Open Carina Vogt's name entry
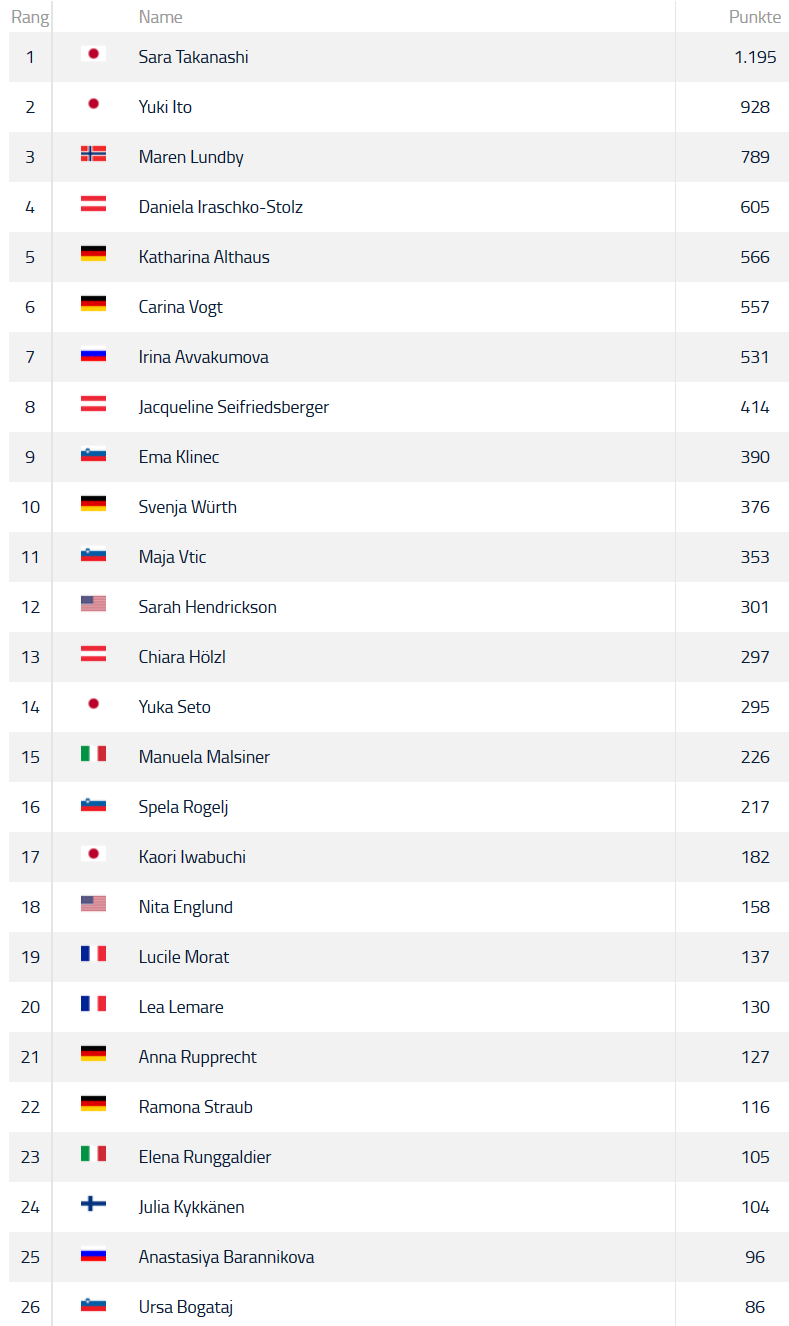Screen dimensions: 789x1326 pos(180,307)
